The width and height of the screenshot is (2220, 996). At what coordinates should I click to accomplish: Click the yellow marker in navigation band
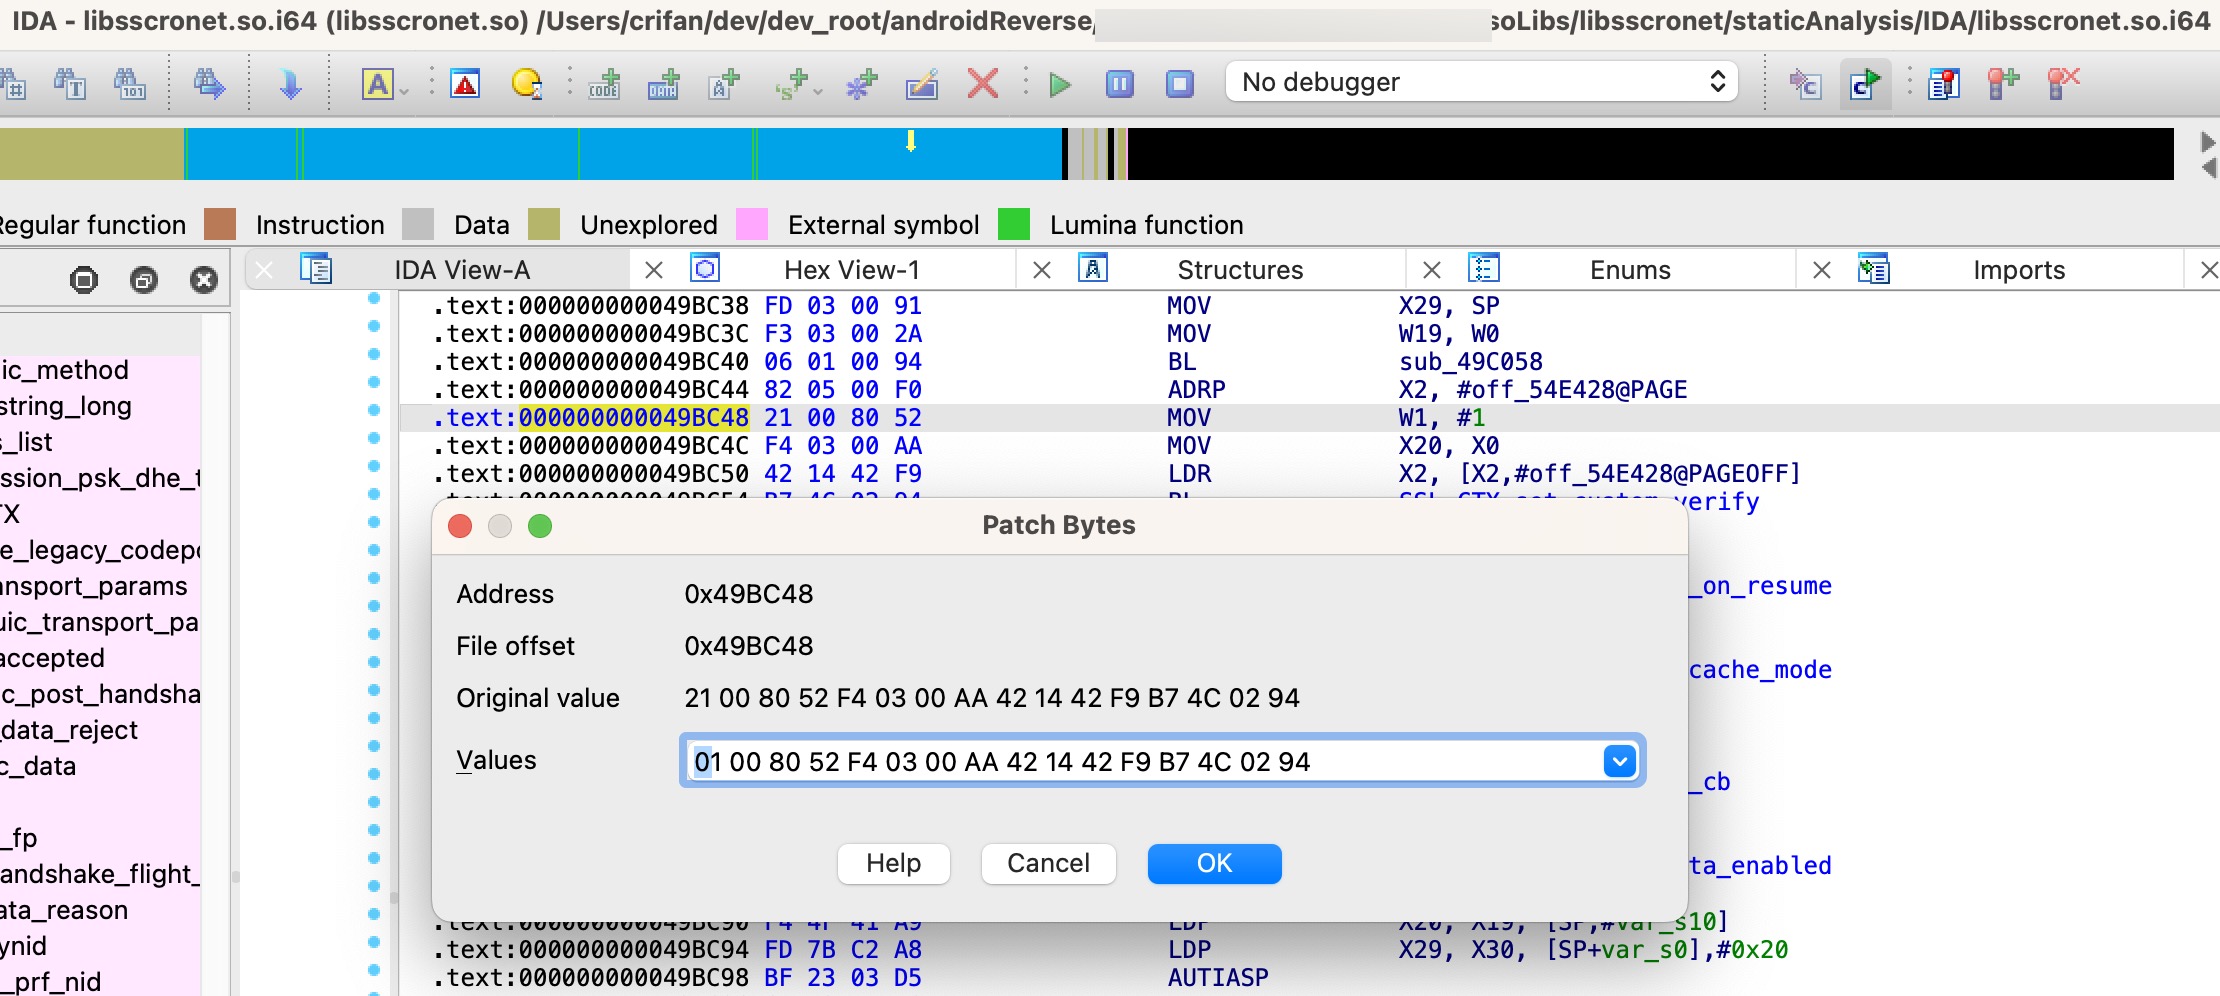pos(911,141)
